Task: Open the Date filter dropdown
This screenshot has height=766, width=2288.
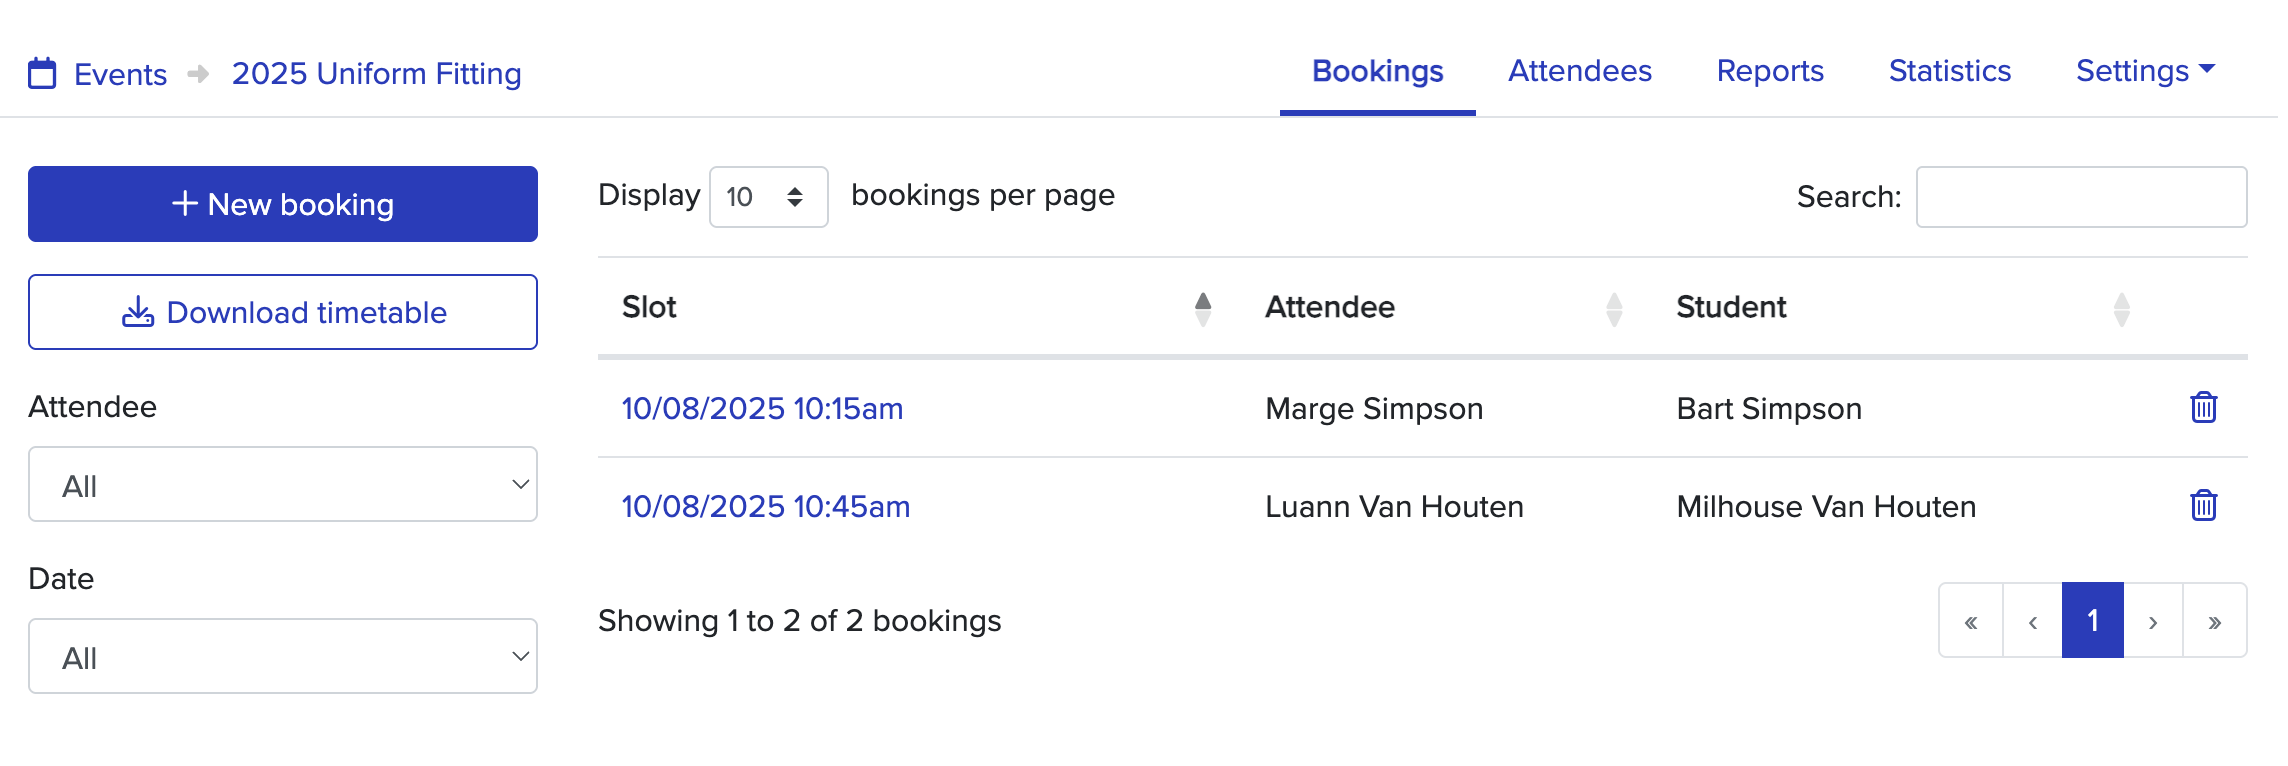Action: (283, 656)
